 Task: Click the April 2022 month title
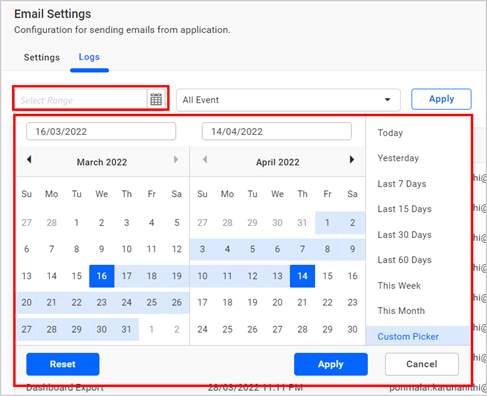click(x=277, y=162)
